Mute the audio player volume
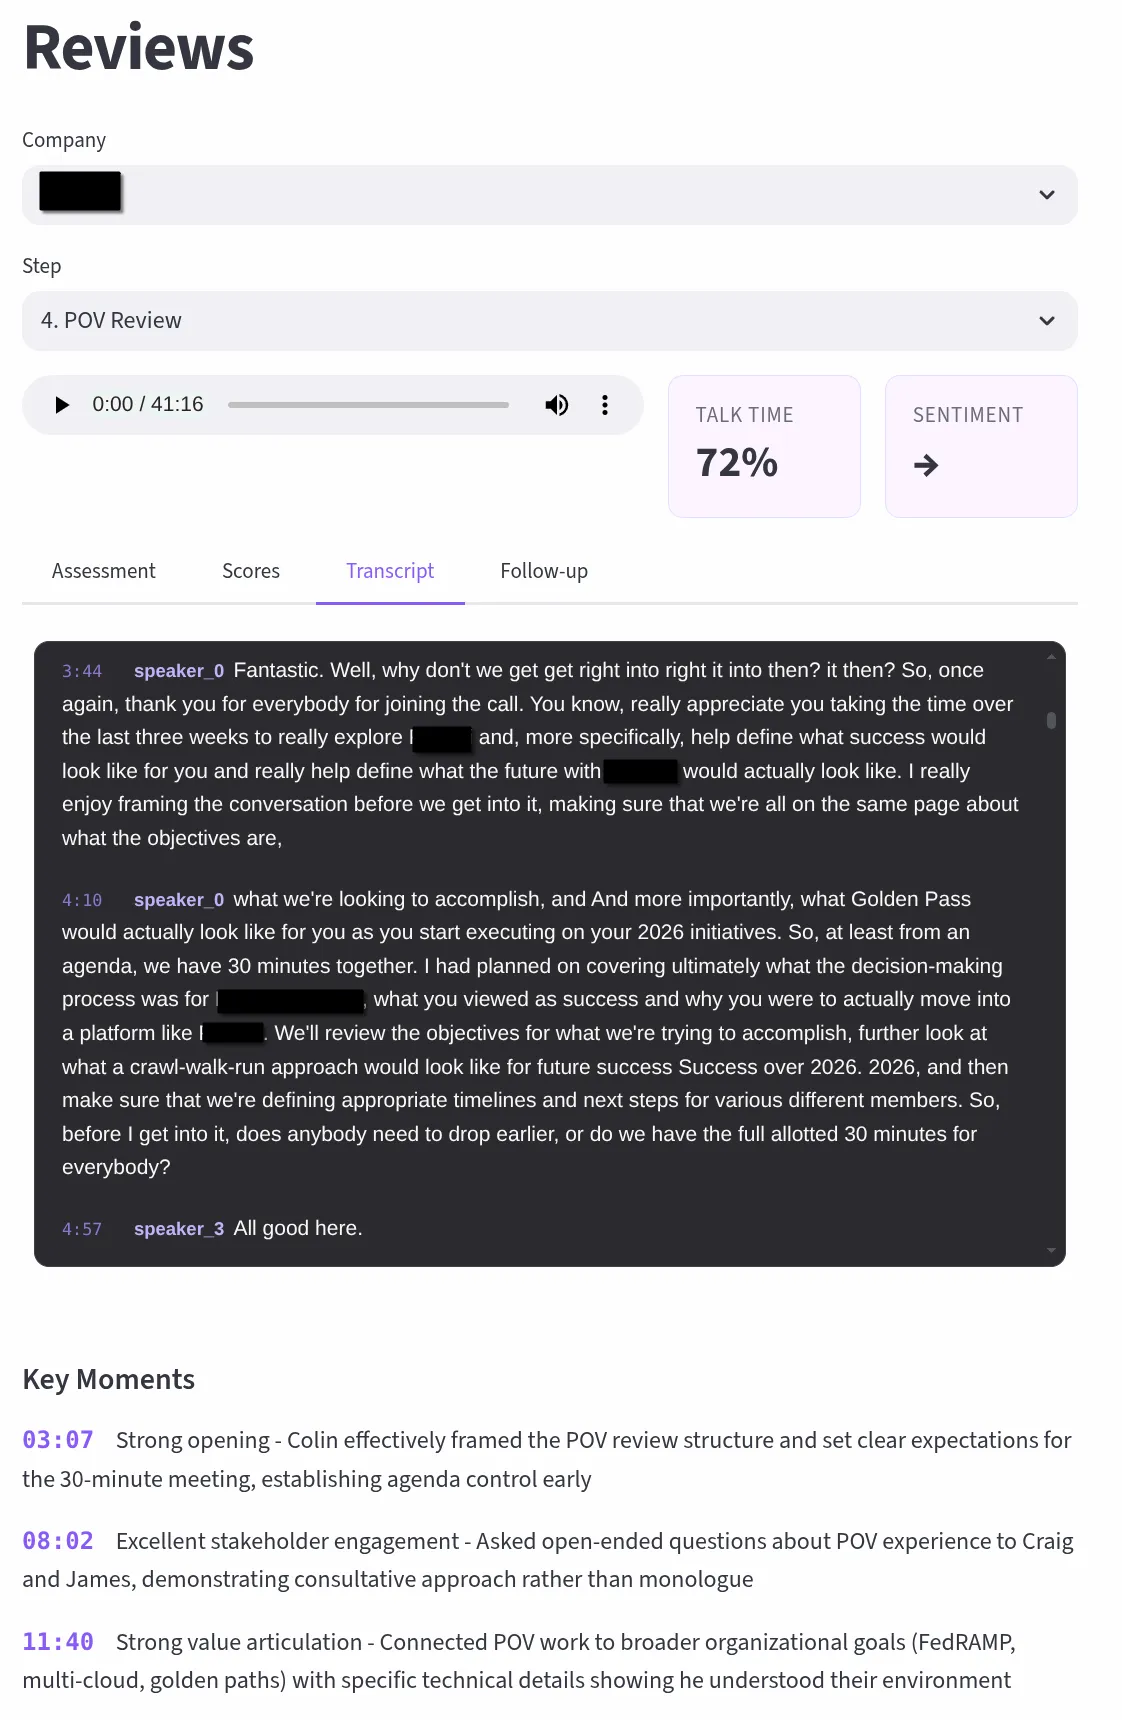 [557, 405]
